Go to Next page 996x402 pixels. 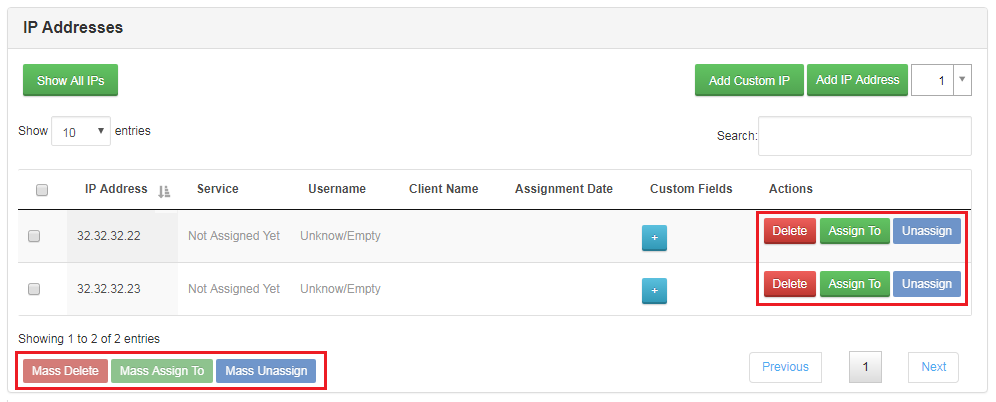[x=934, y=367]
